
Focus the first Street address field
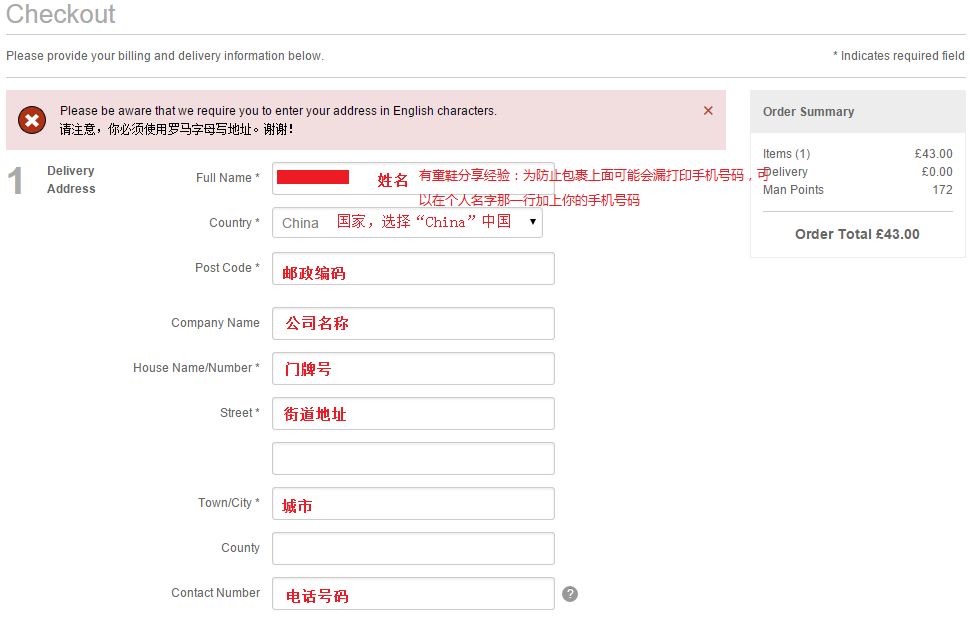click(413, 413)
